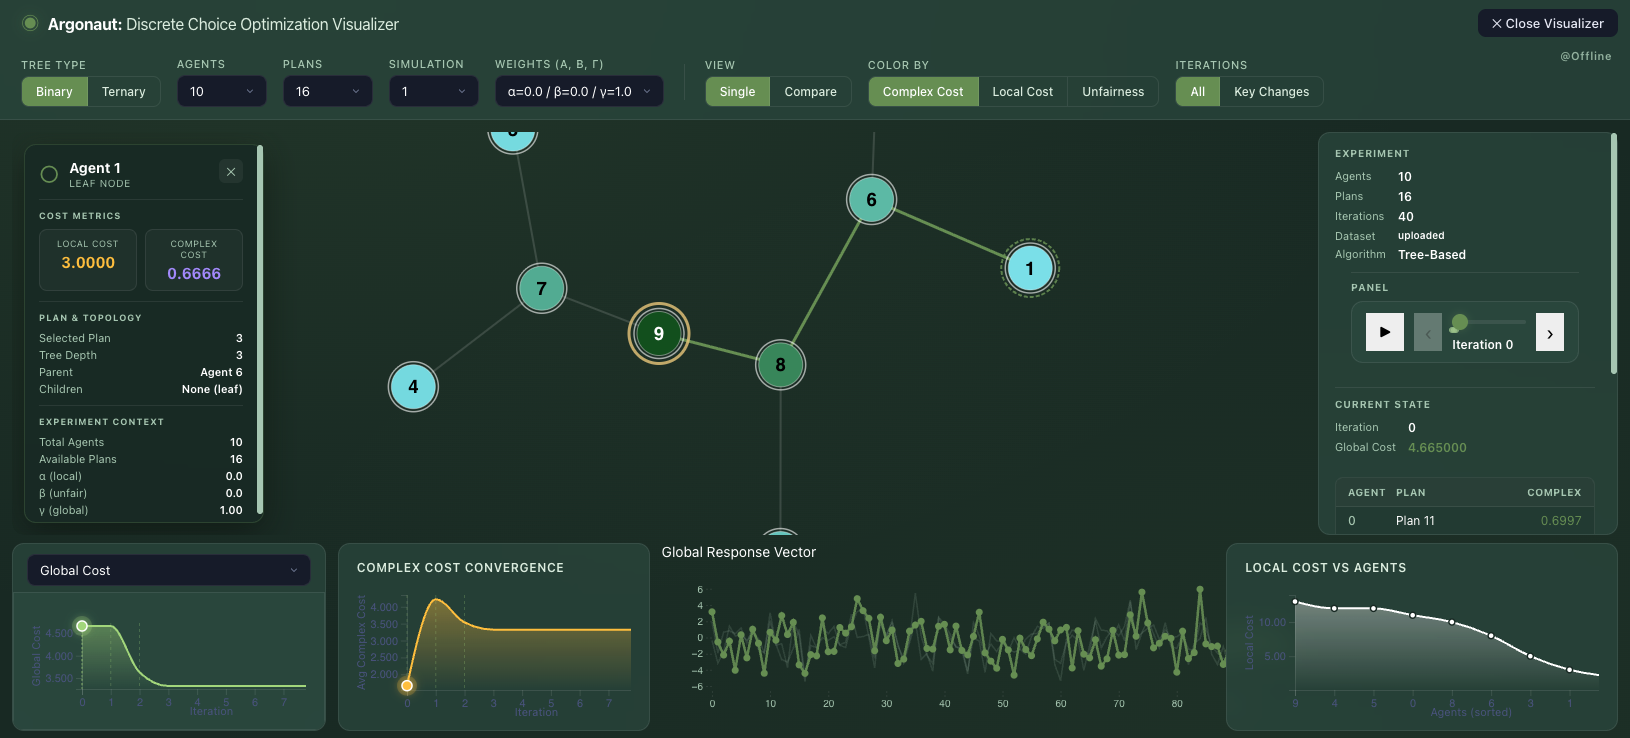1630x738 pixels.
Task: Click the @Offline status label
Action: [x=1586, y=56]
